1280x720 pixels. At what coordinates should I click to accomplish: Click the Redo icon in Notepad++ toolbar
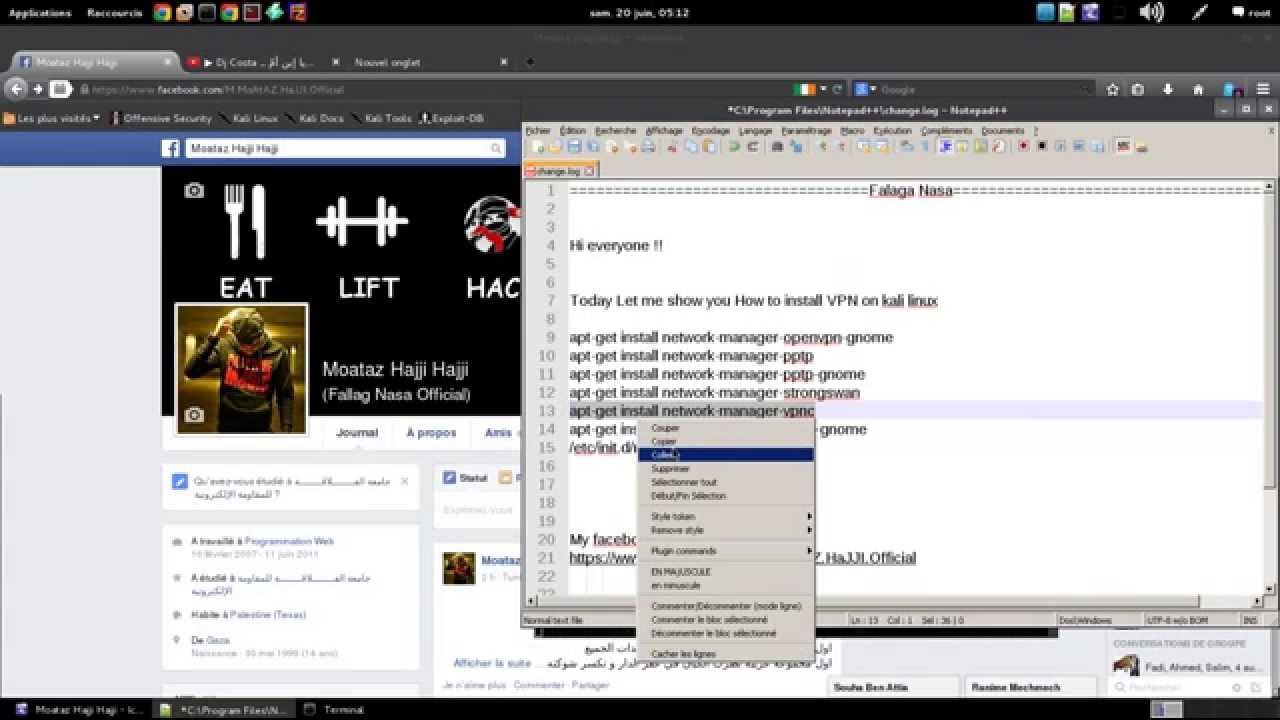click(751, 147)
